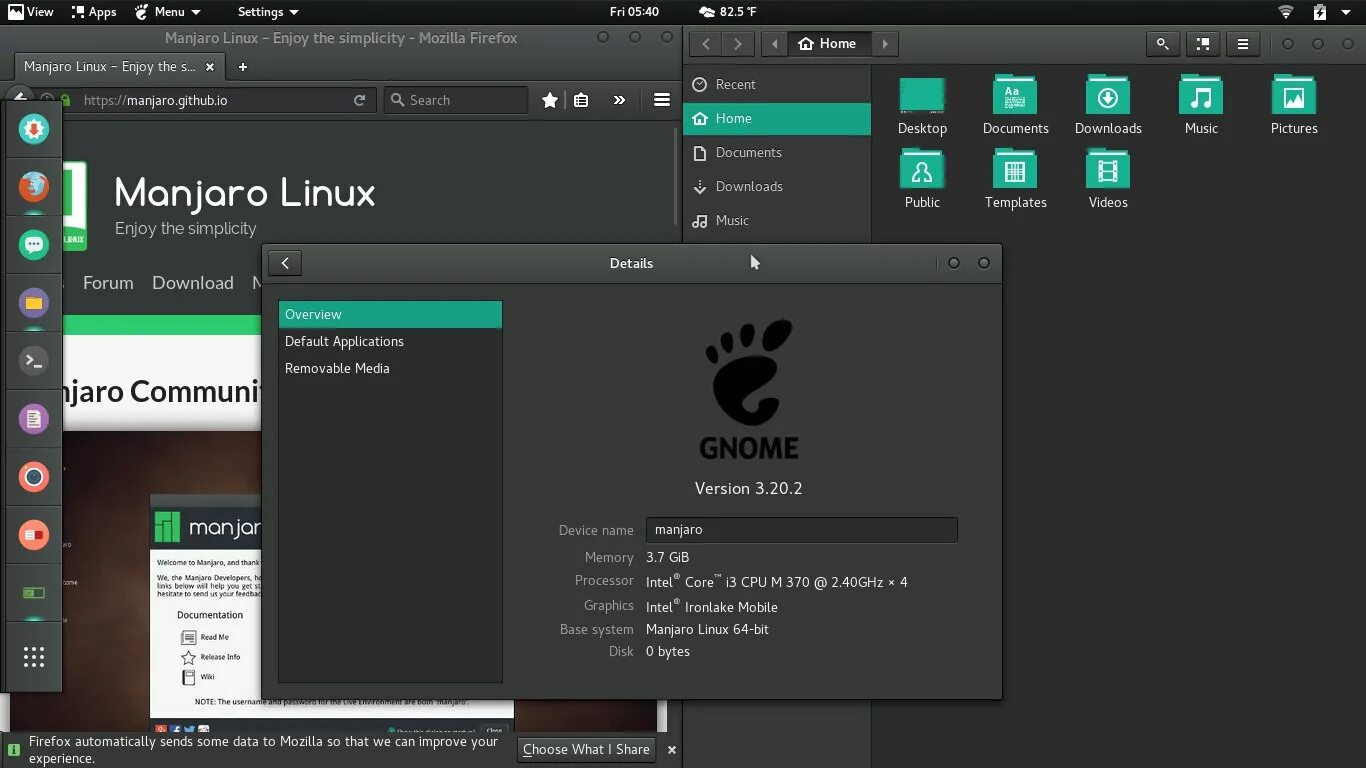Select Music in file manager sidebar
The height and width of the screenshot is (768, 1366).
pos(777,220)
